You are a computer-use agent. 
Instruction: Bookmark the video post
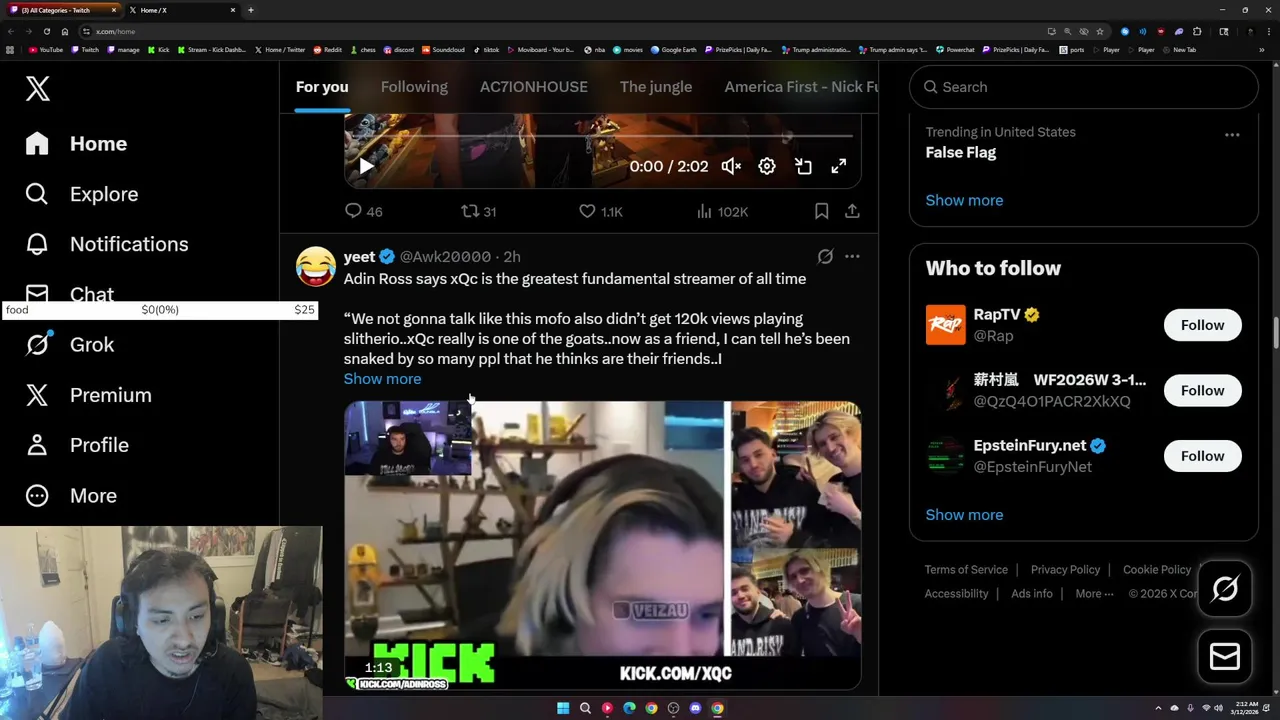[821, 211]
